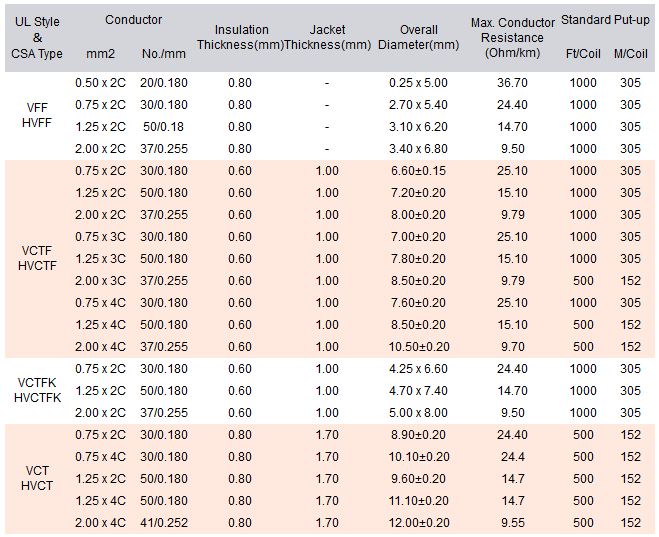
Task: Select the M/Coil sub-header
Action: 630,54
